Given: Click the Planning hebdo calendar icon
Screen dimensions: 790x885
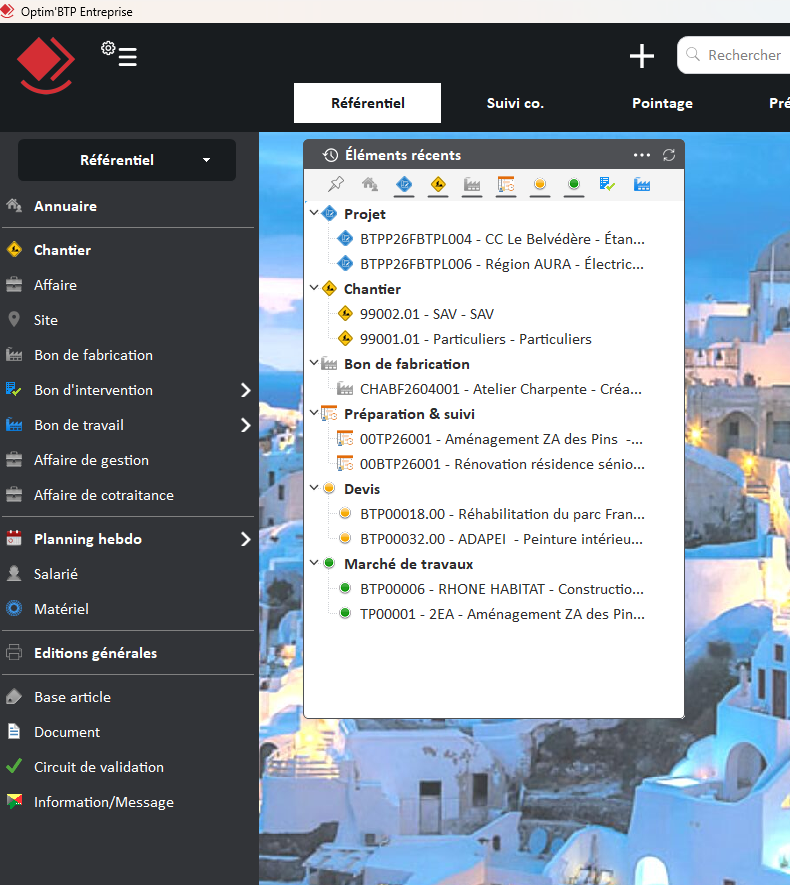Looking at the screenshot, I should [14, 538].
